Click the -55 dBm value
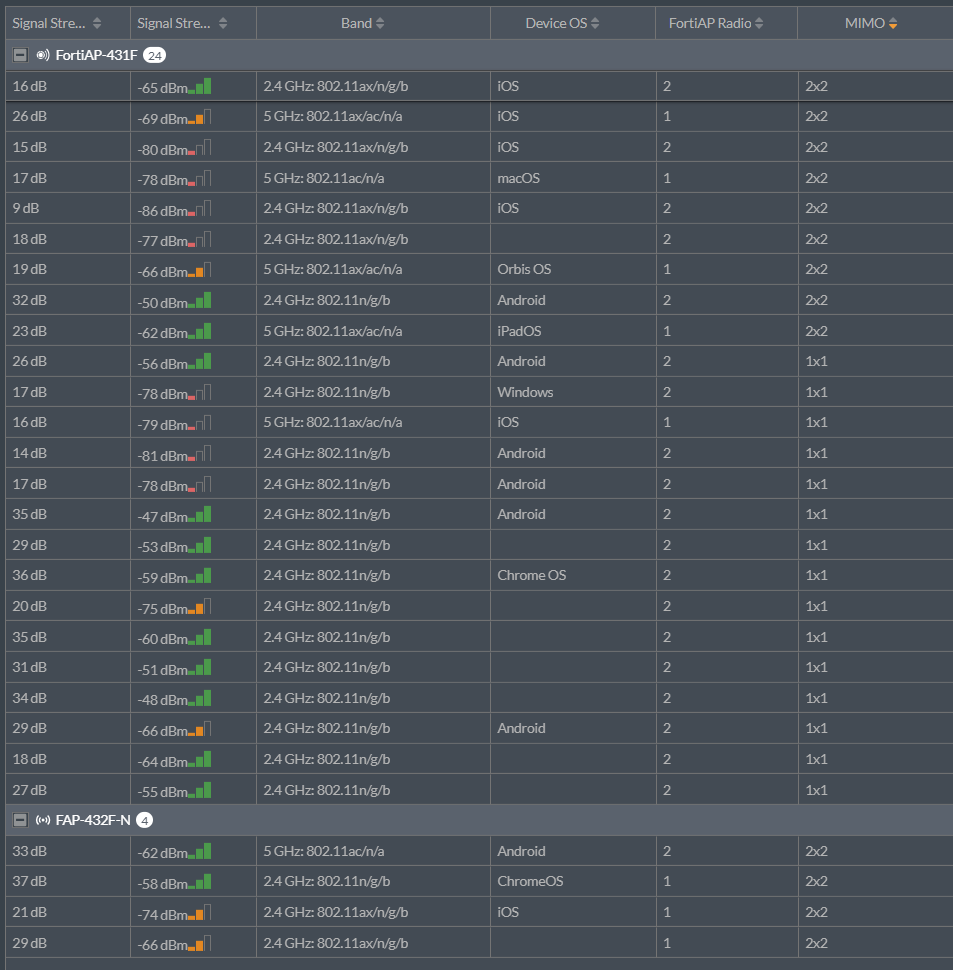This screenshot has height=970, width=953. point(162,792)
